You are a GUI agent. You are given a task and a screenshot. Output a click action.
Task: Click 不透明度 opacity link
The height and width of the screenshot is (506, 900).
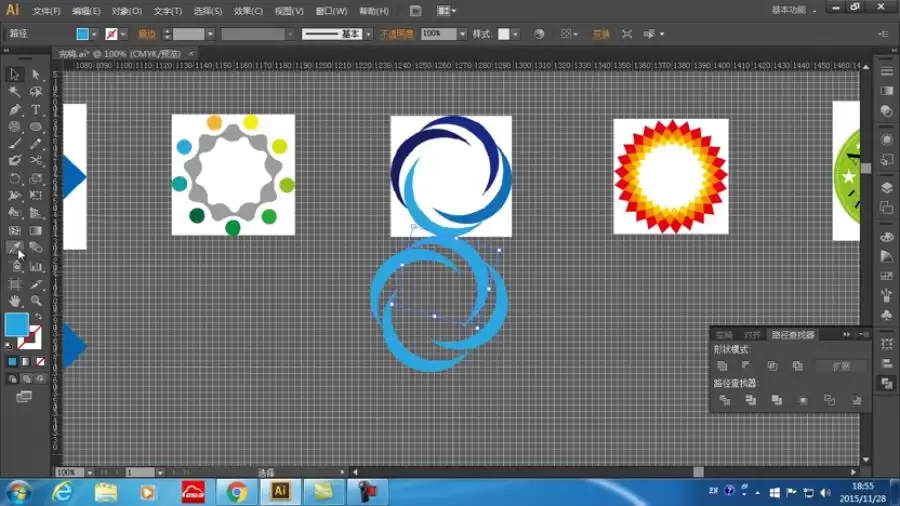[397, 34]
